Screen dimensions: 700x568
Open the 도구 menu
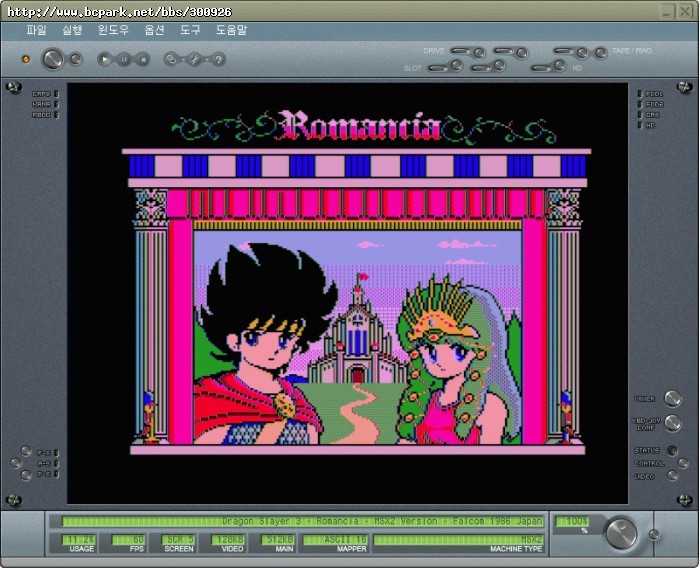(190, 30)
